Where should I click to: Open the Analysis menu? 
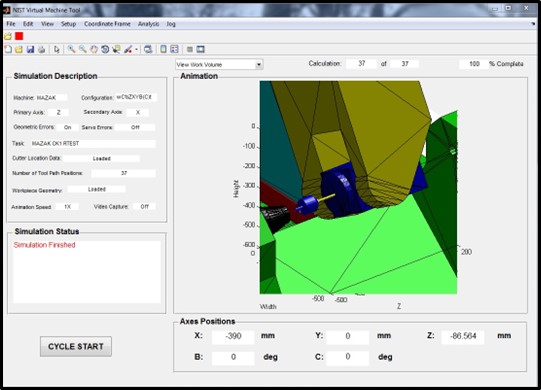[148, 24]
